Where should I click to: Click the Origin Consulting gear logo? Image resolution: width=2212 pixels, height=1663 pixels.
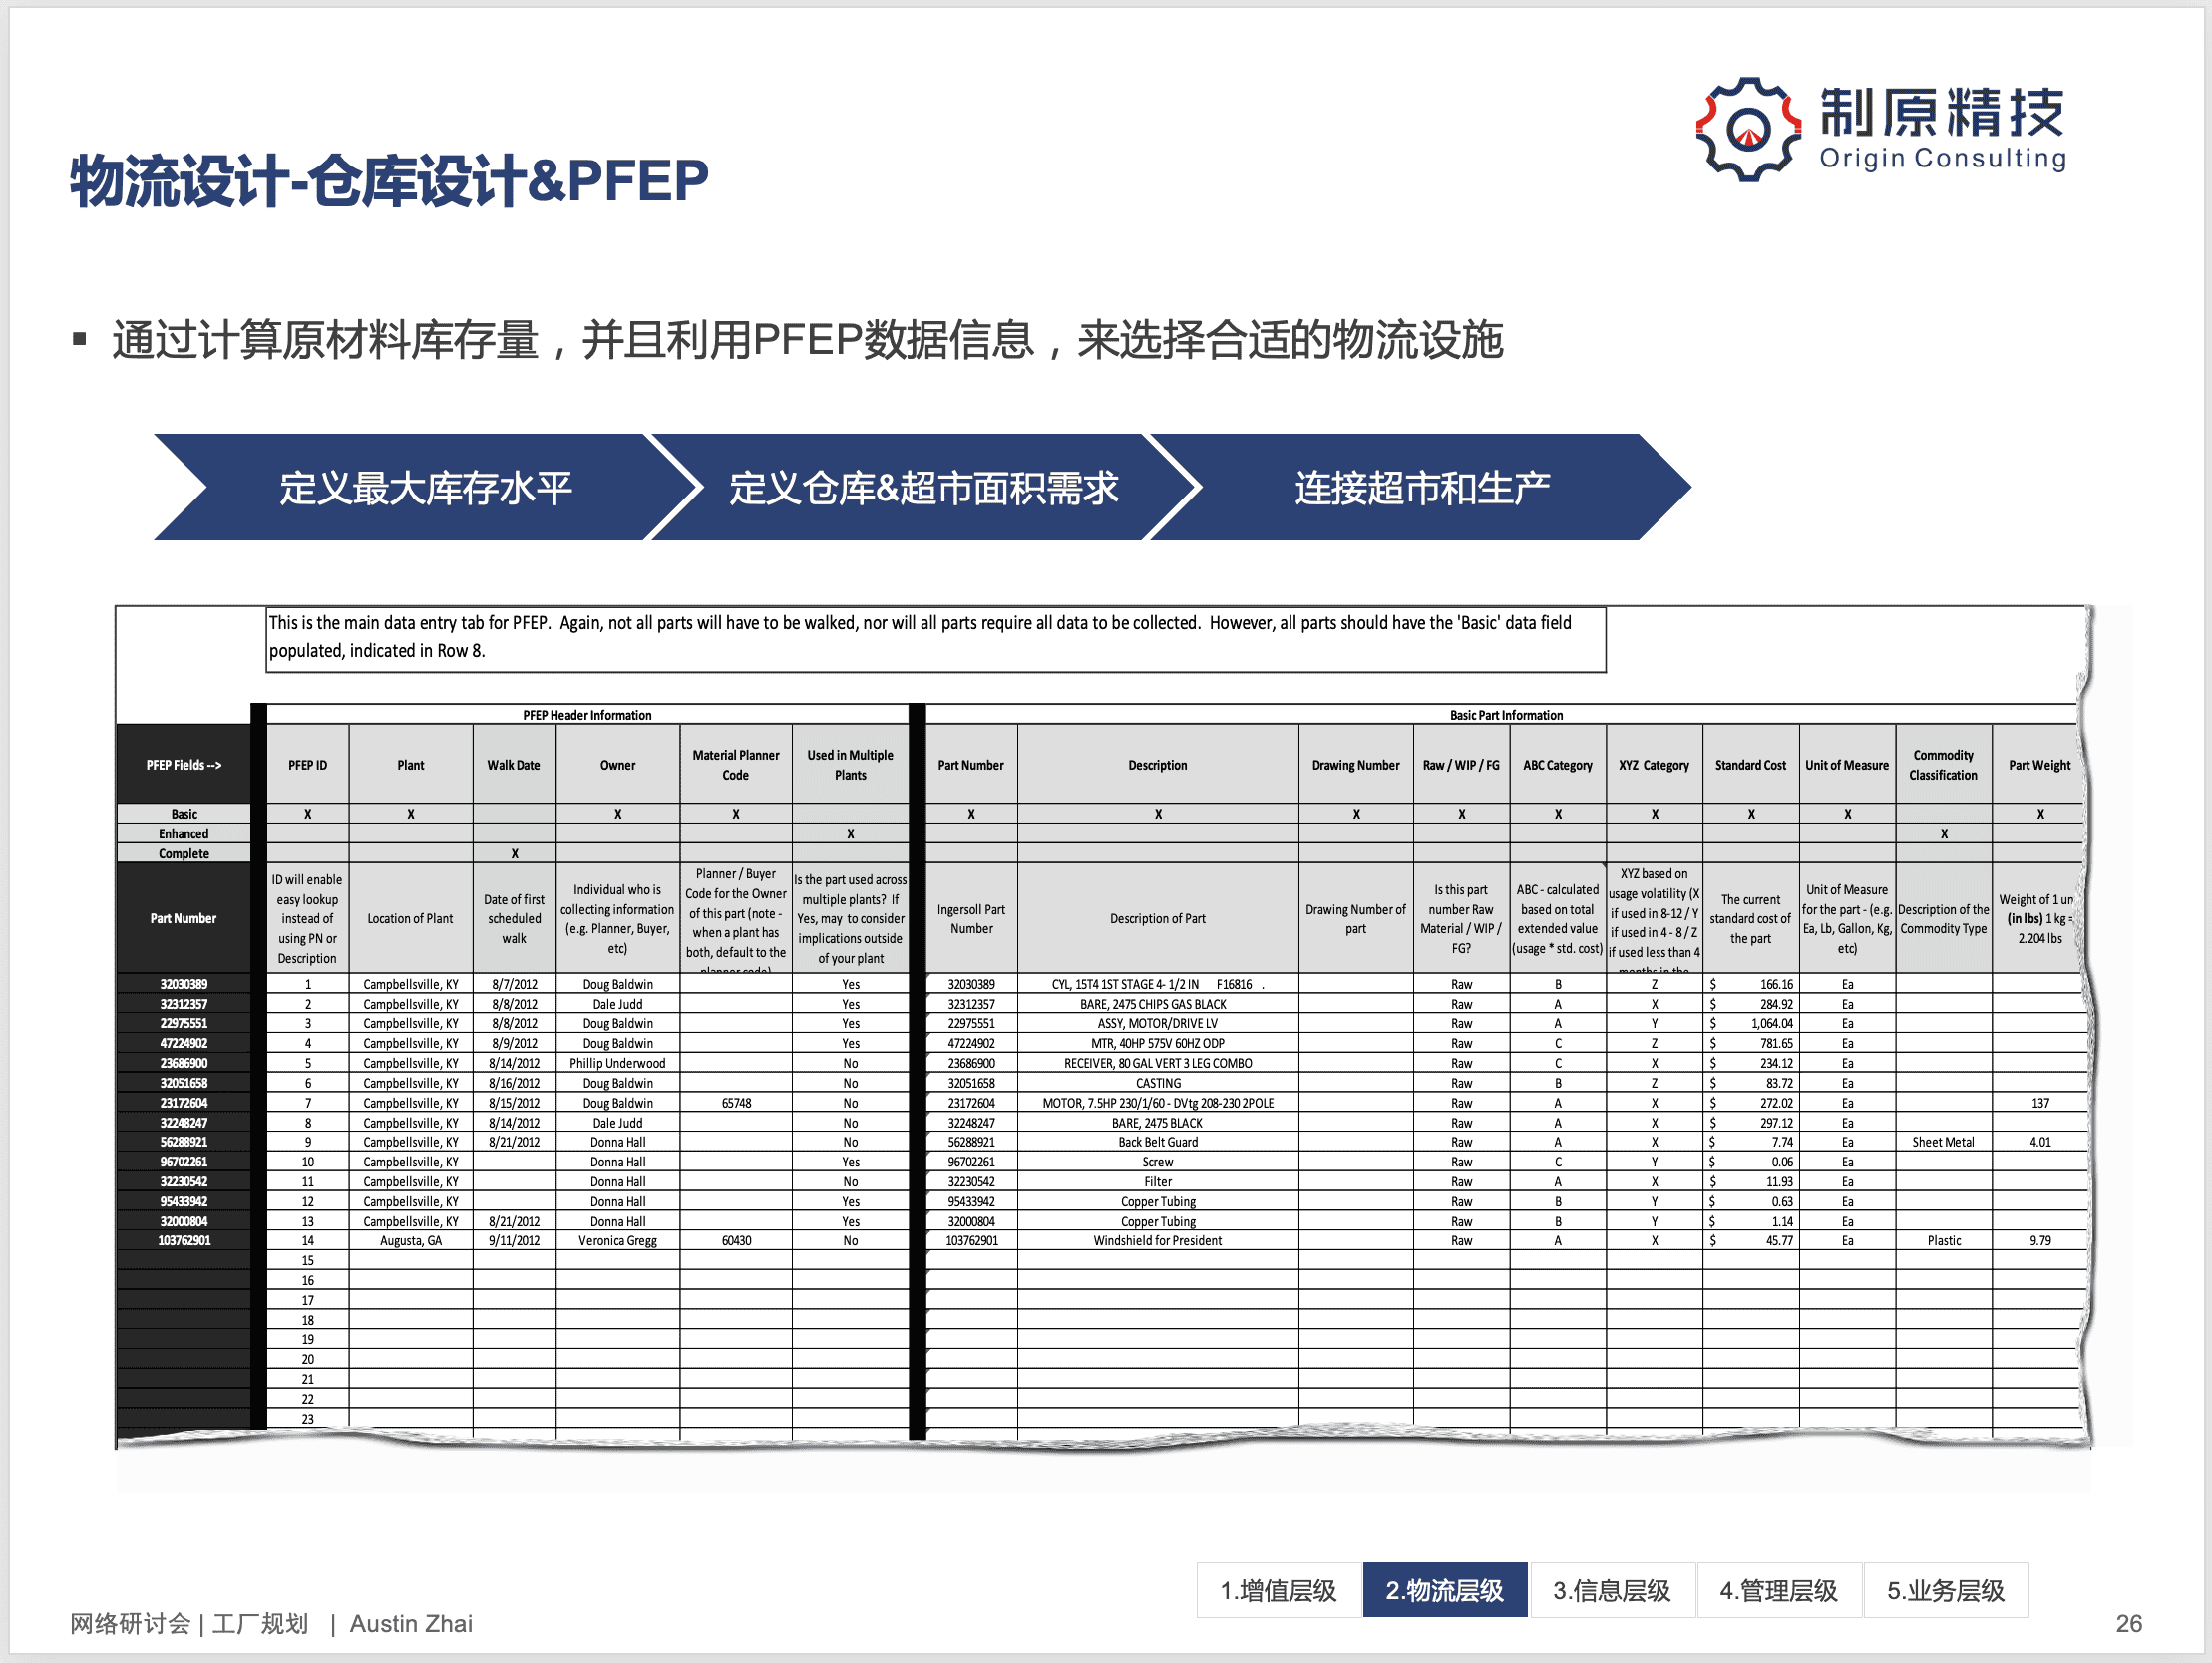(x=1748, y=130)
